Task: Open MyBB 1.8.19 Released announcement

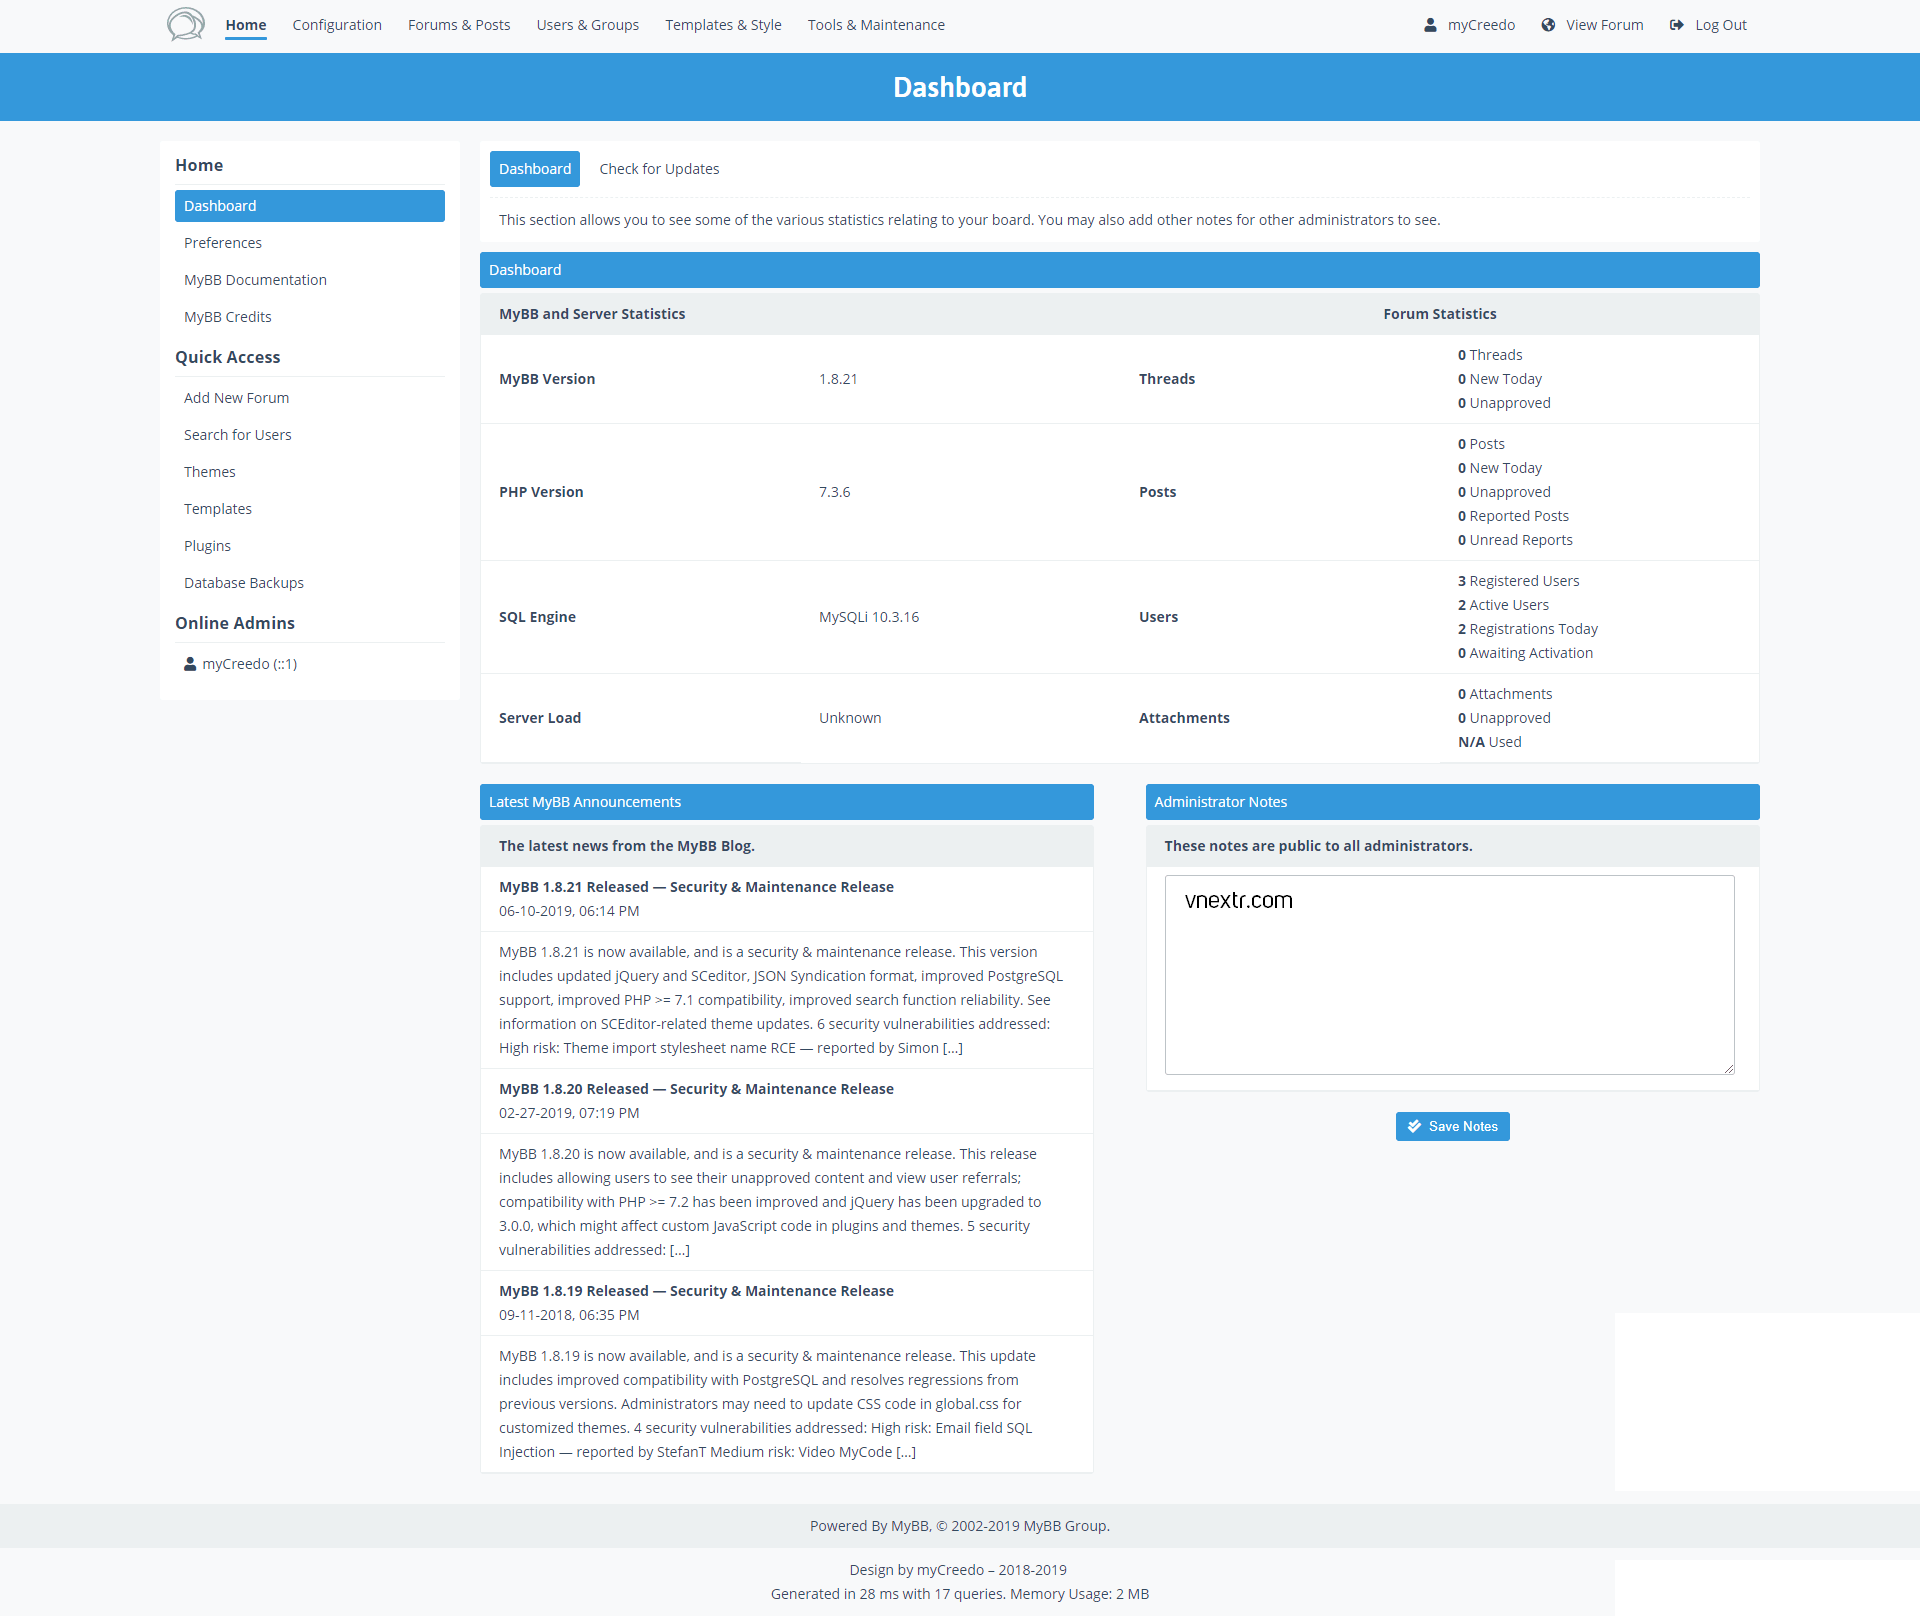Action: click(x=696, y=1291)
